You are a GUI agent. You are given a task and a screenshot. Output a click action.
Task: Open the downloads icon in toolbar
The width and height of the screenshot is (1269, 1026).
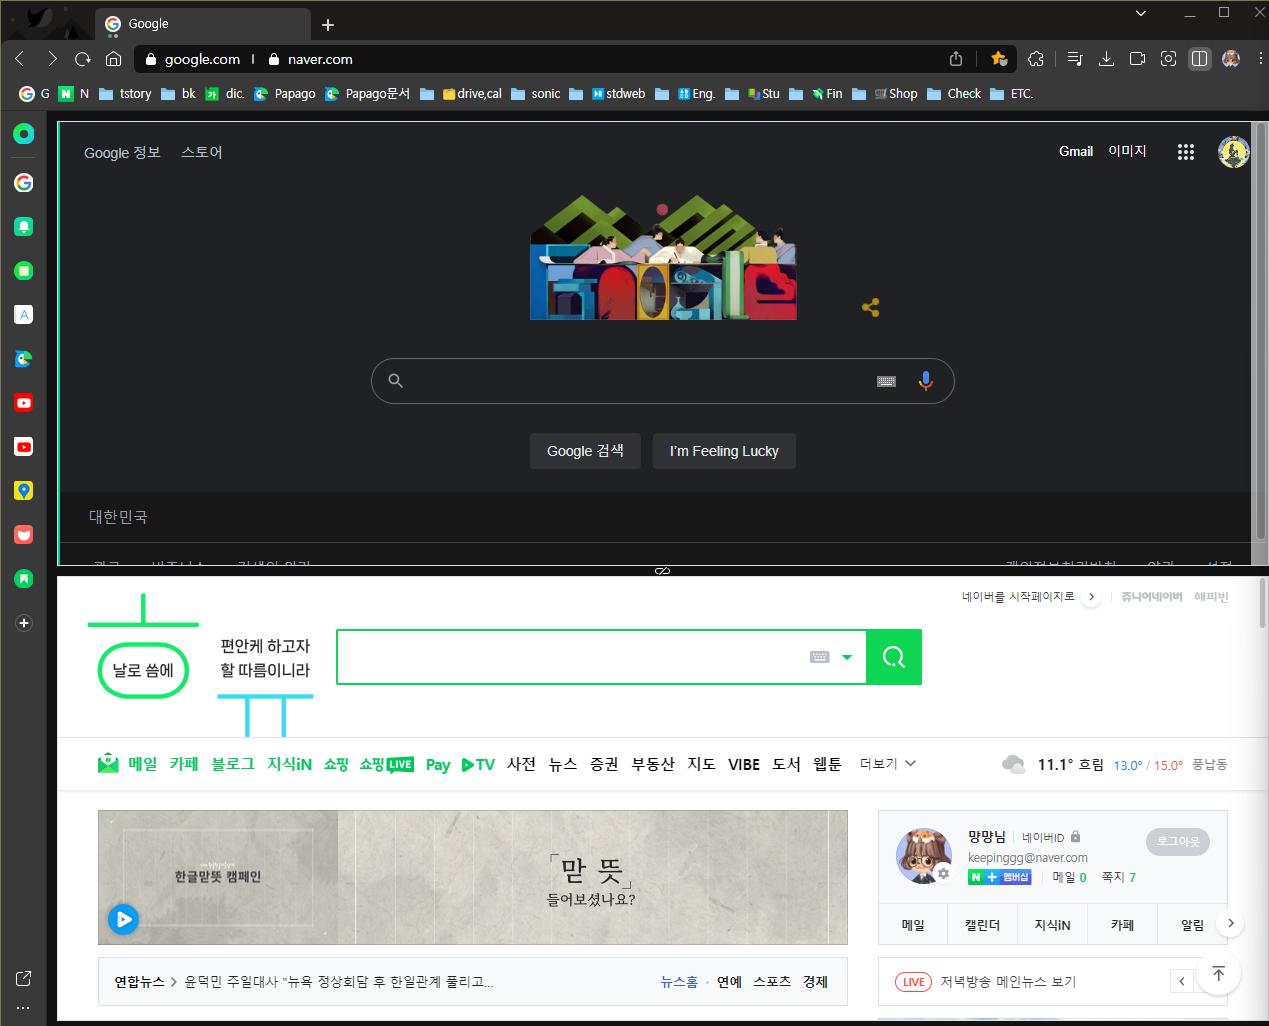coord(1106,59)
